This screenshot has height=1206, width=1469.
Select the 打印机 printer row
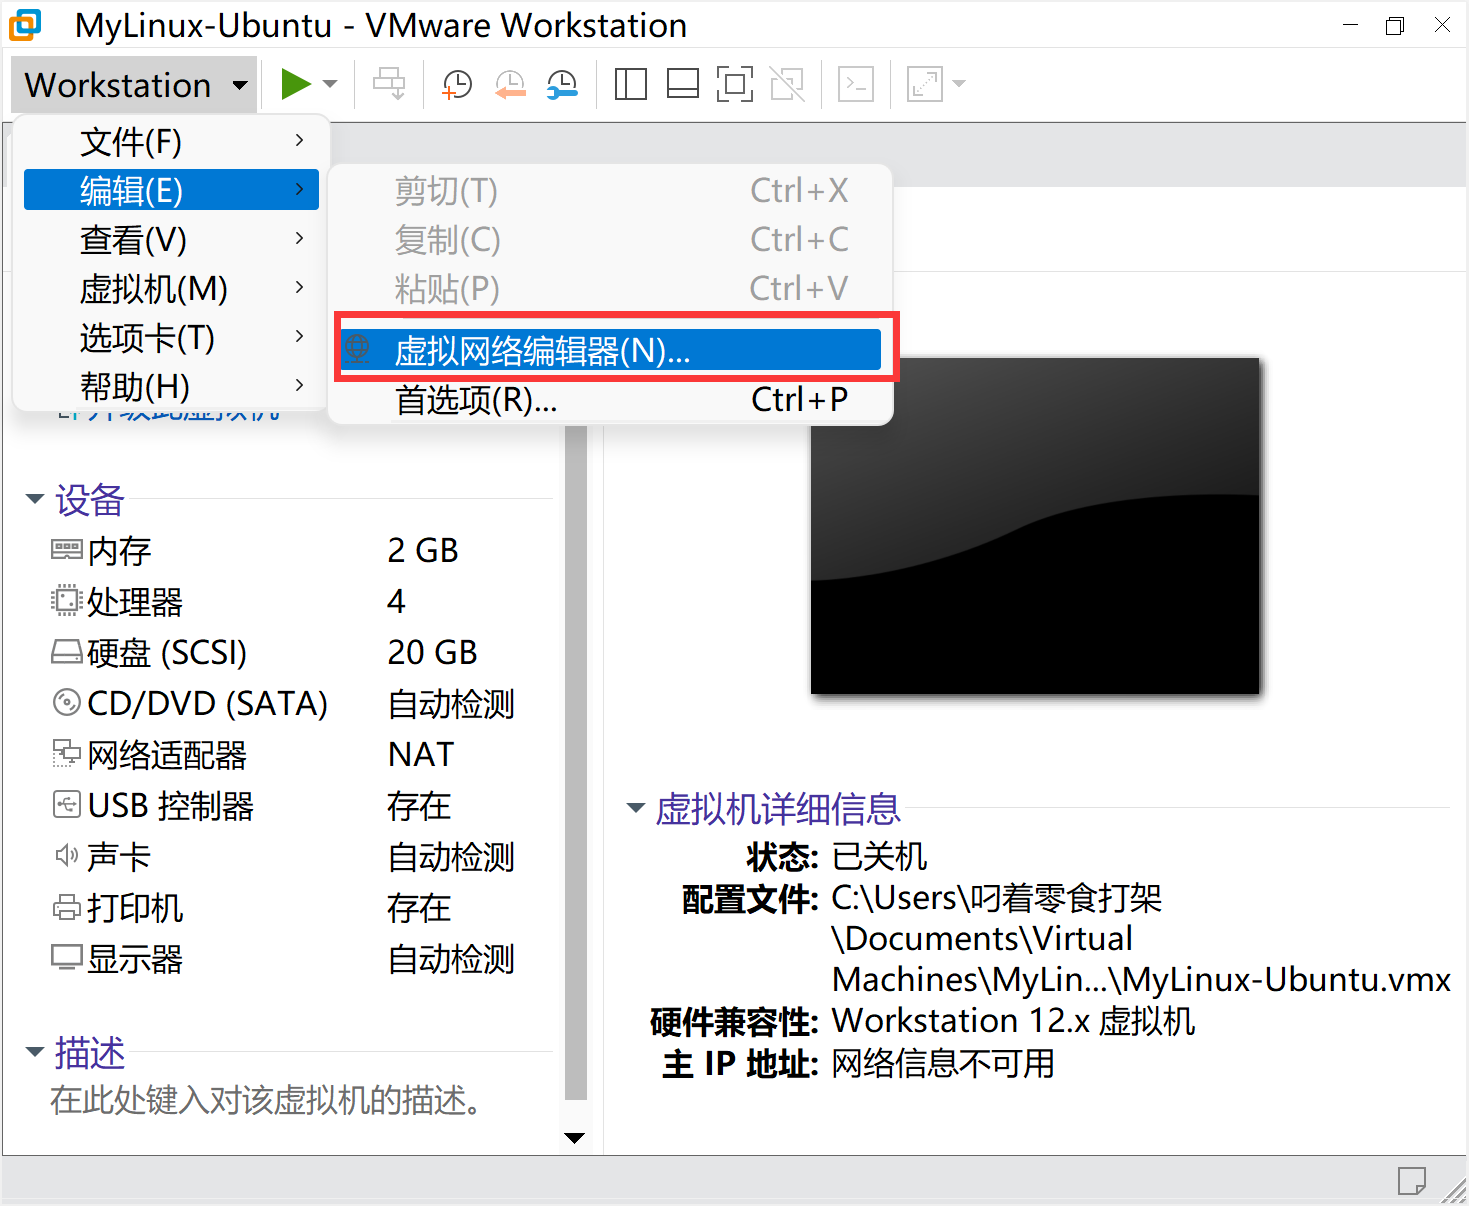pyautogui.click(x=300, y=907)
